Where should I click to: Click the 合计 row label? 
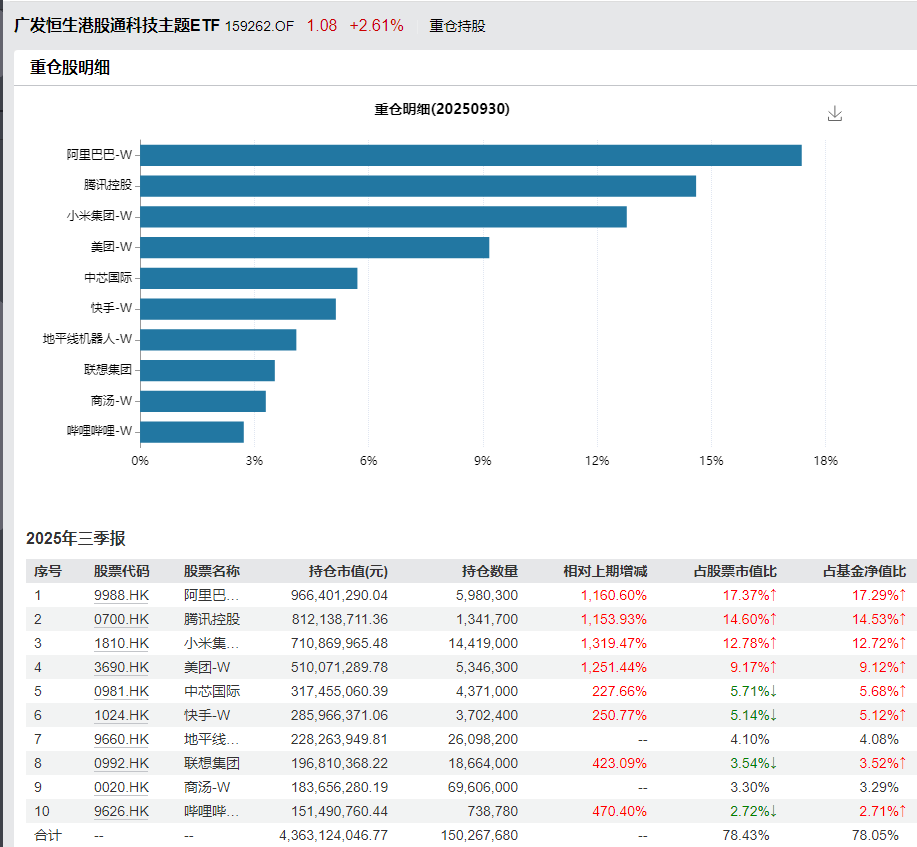coord(48,835)
